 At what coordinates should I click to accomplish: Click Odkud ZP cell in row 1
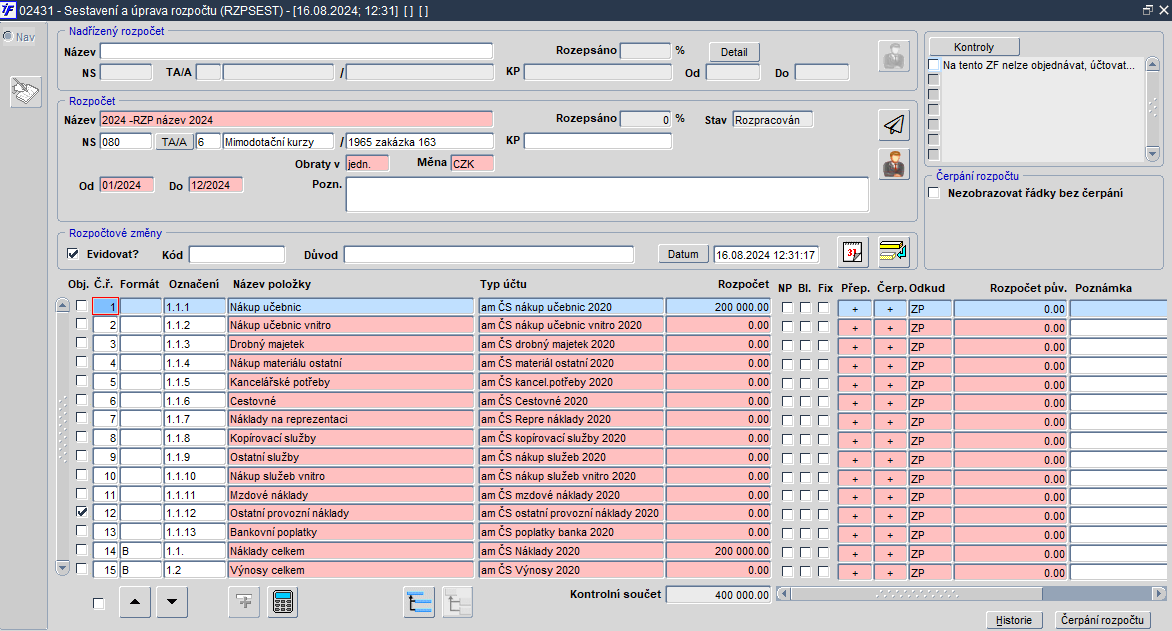pyautogui.click(x=930, y=308)
